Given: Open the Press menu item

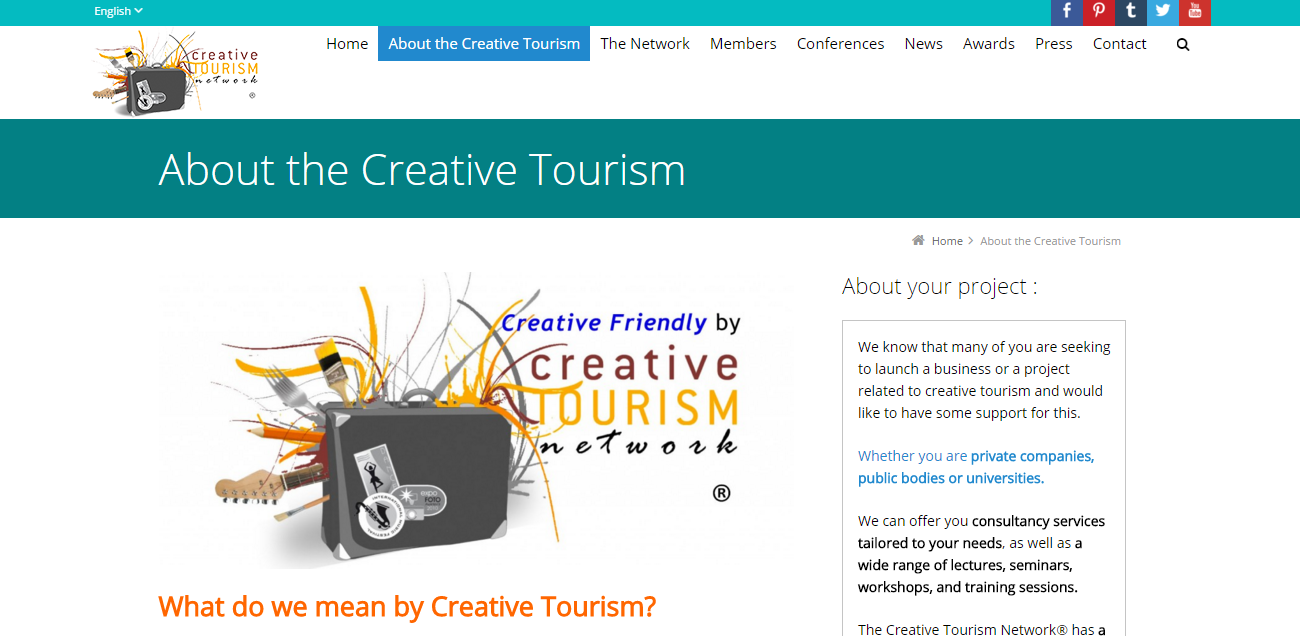Looking at the screenshot, I should [1054, 44].
